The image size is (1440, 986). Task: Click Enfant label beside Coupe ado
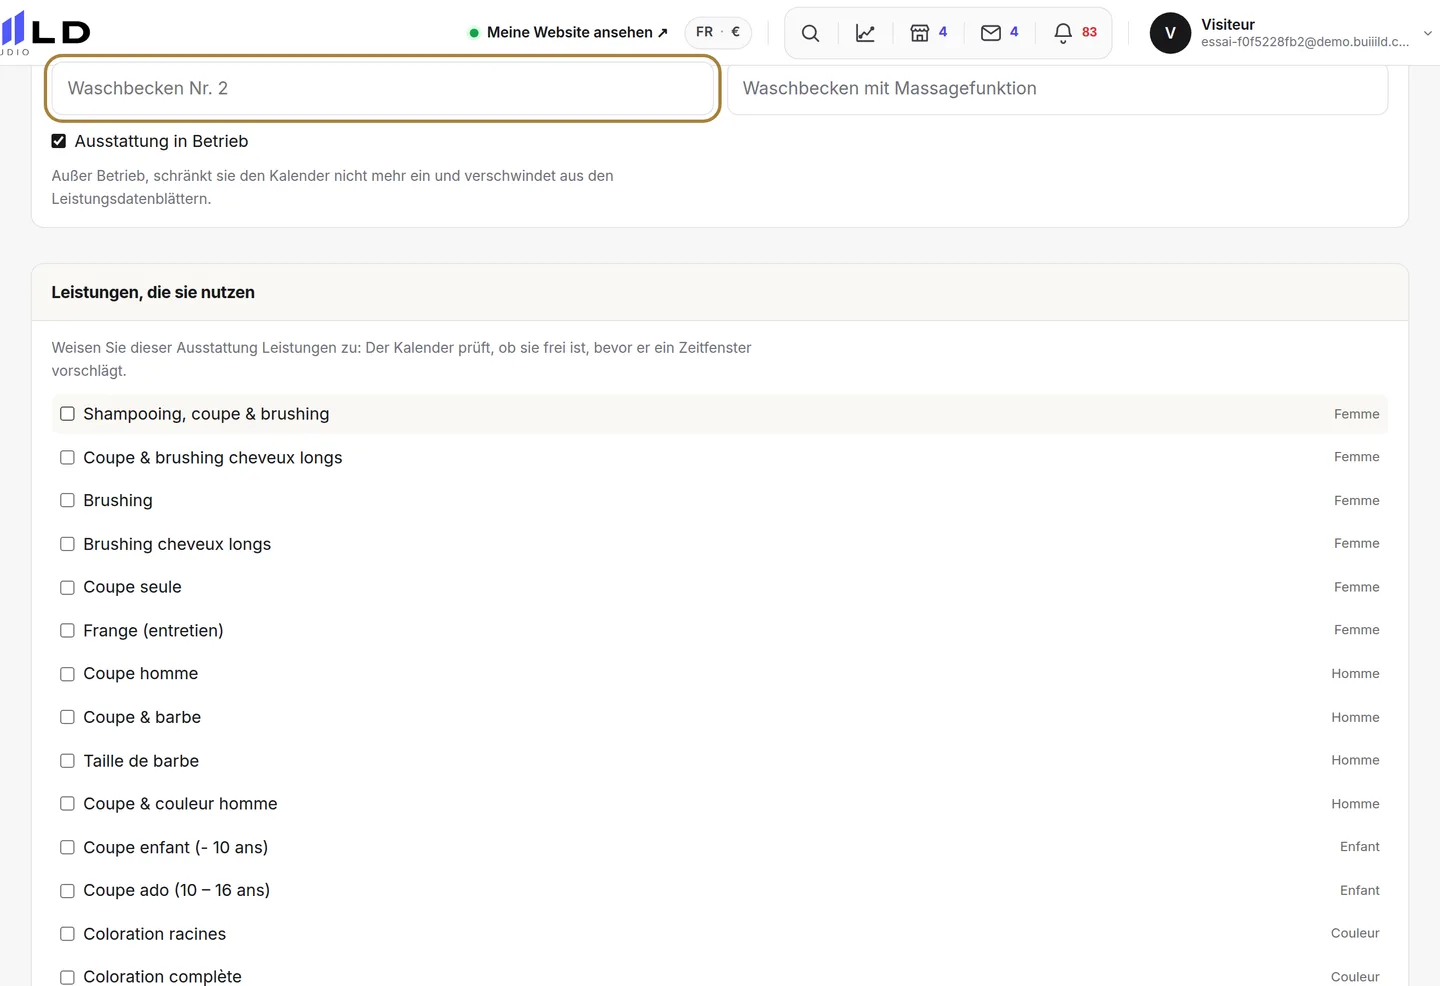coord(1359,890)
